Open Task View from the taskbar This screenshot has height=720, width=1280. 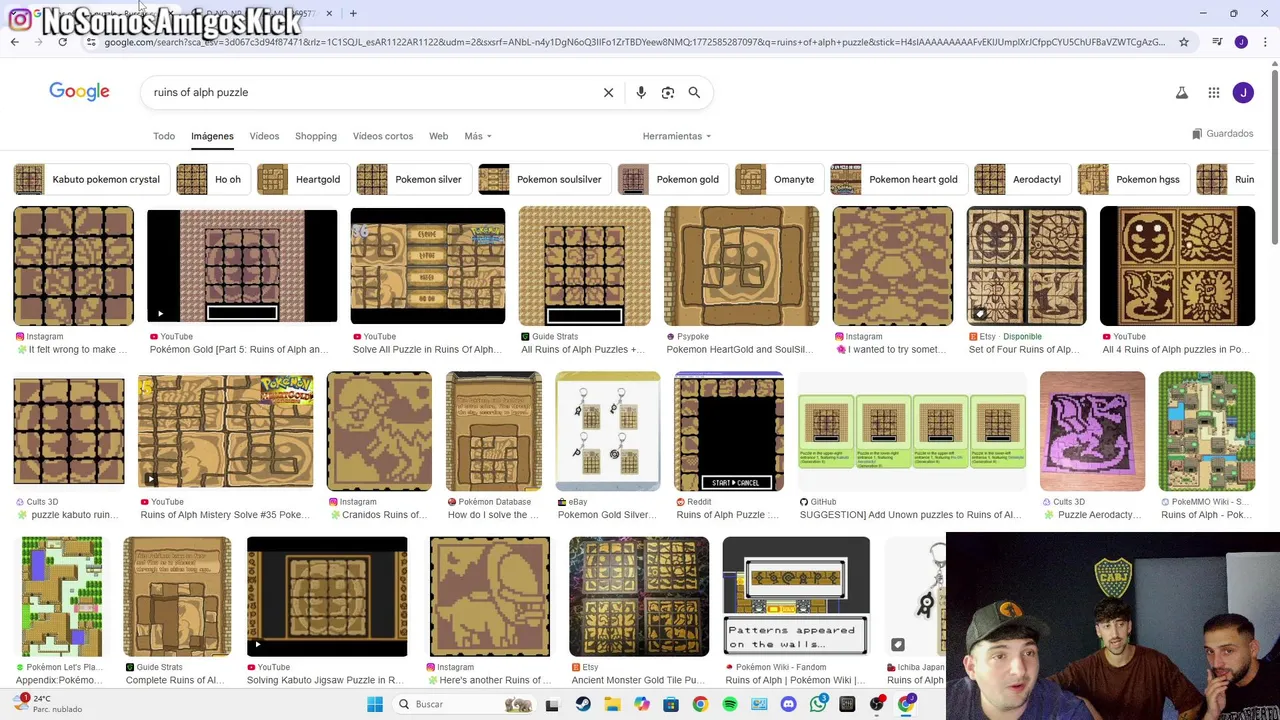[551, 704]
